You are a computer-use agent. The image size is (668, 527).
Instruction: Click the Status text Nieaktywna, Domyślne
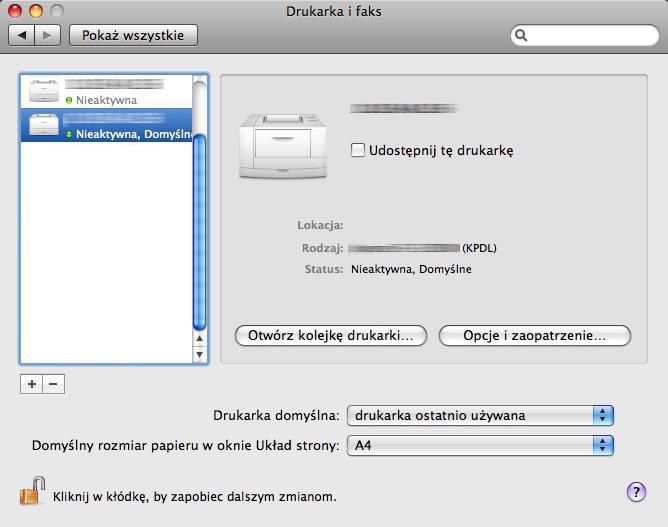(x=411, y=269)
